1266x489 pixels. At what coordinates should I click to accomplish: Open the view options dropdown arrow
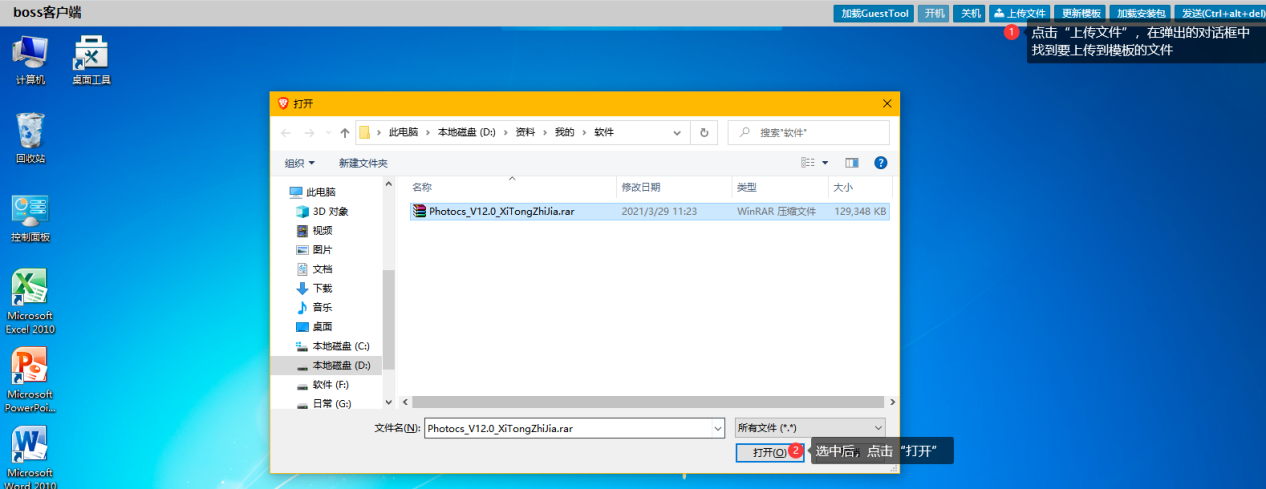coord(825,163)
